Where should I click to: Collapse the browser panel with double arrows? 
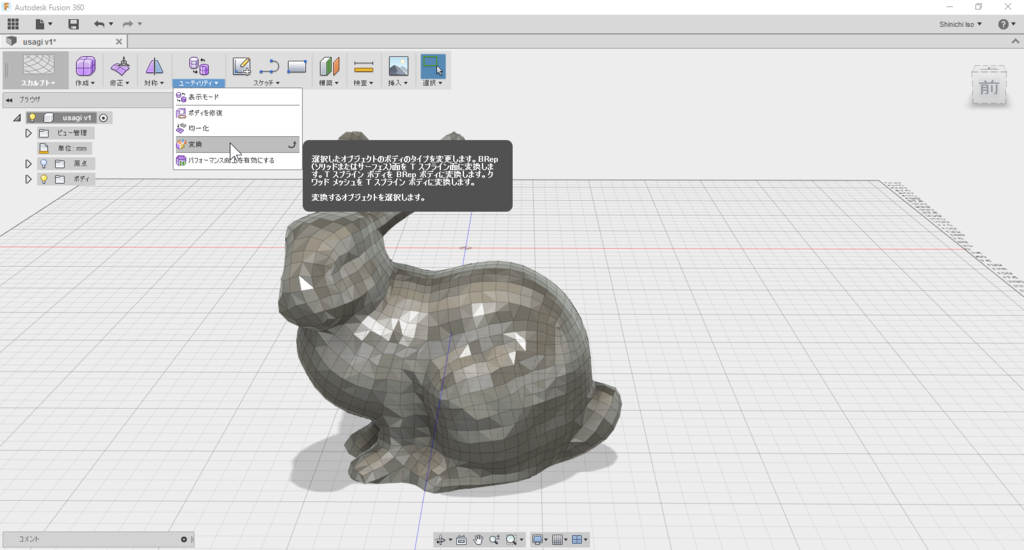[9, 100]
